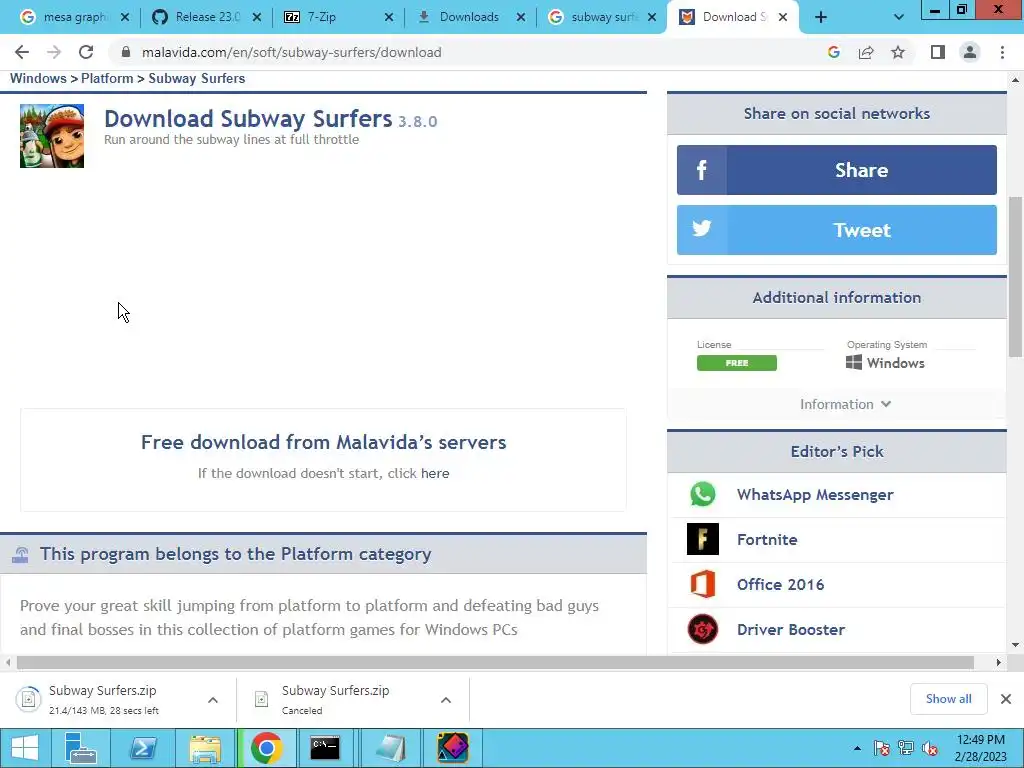Click the Tweet button

point(837,230)
